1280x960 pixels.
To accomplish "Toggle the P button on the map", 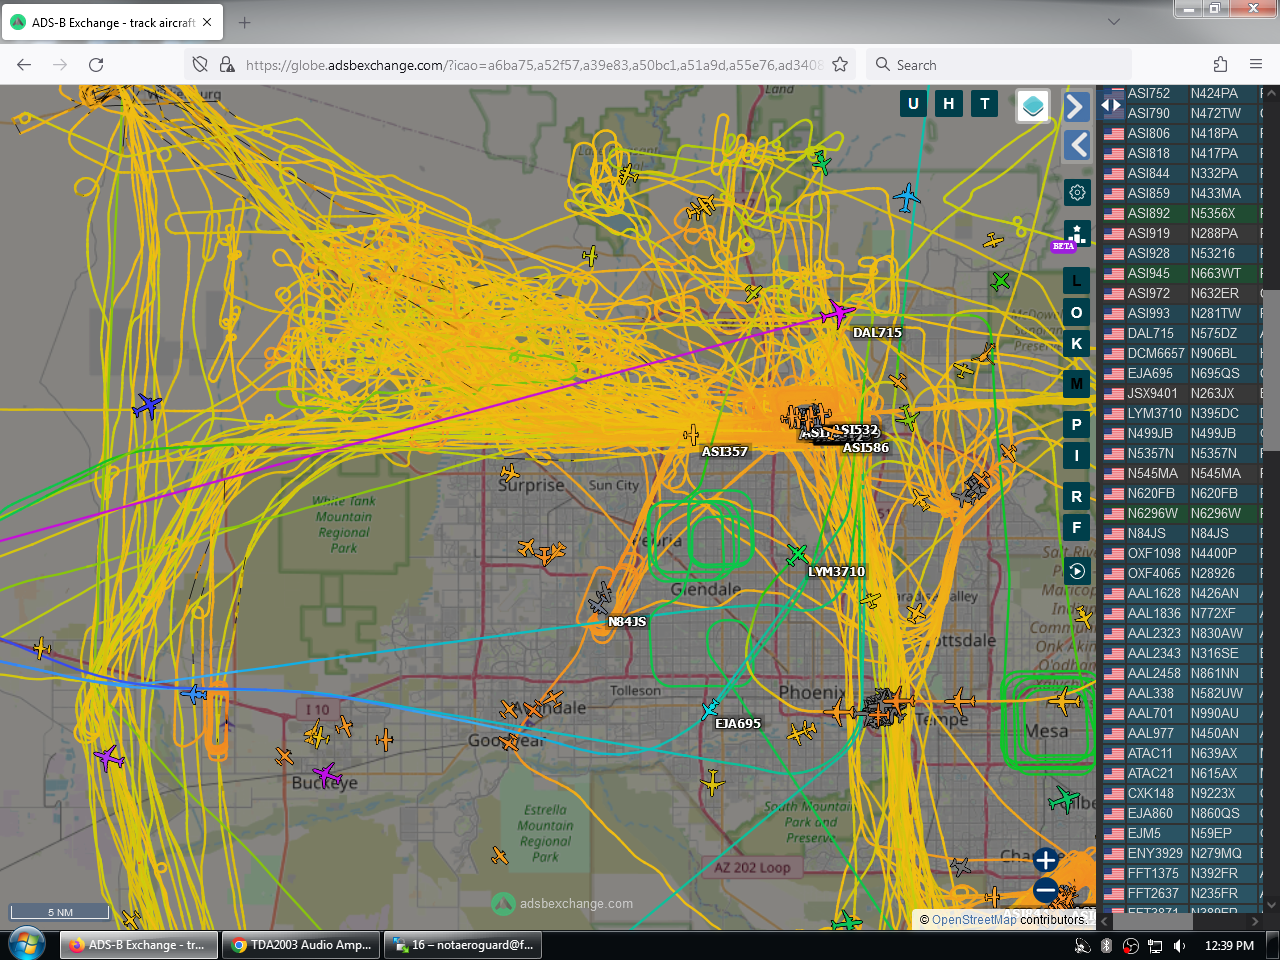I will [1076, 424].
